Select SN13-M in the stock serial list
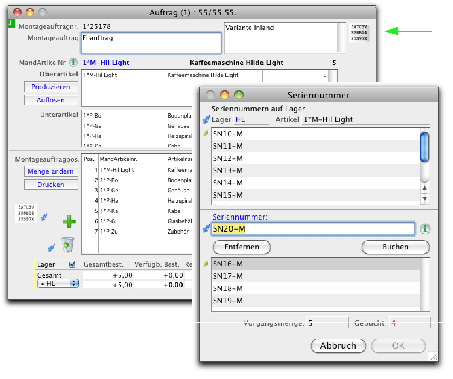Screen dimensions: 453x379 [x=316, y=170]
